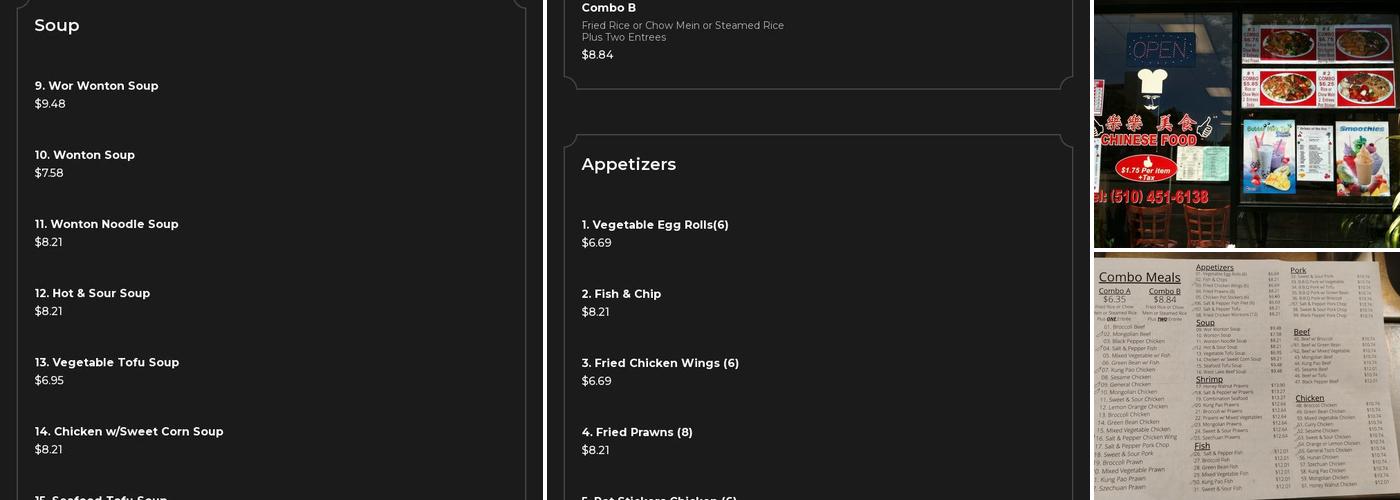Image resolution: width=1400 pixels, height=500 pixels.
Task: Click the Appetizers section heading
Action: pyautogui.click(x=629, y=164)
